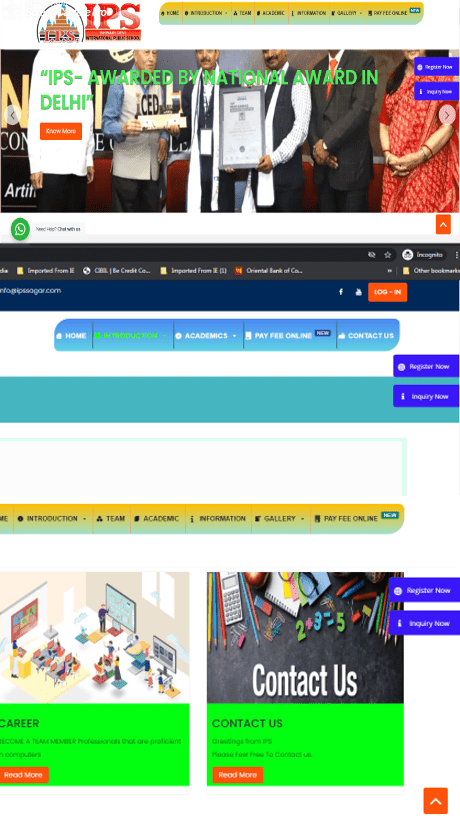Open the Incognito profile indicator
The height and width of the screenshot is (819, 460).
[x=423, y=255]
